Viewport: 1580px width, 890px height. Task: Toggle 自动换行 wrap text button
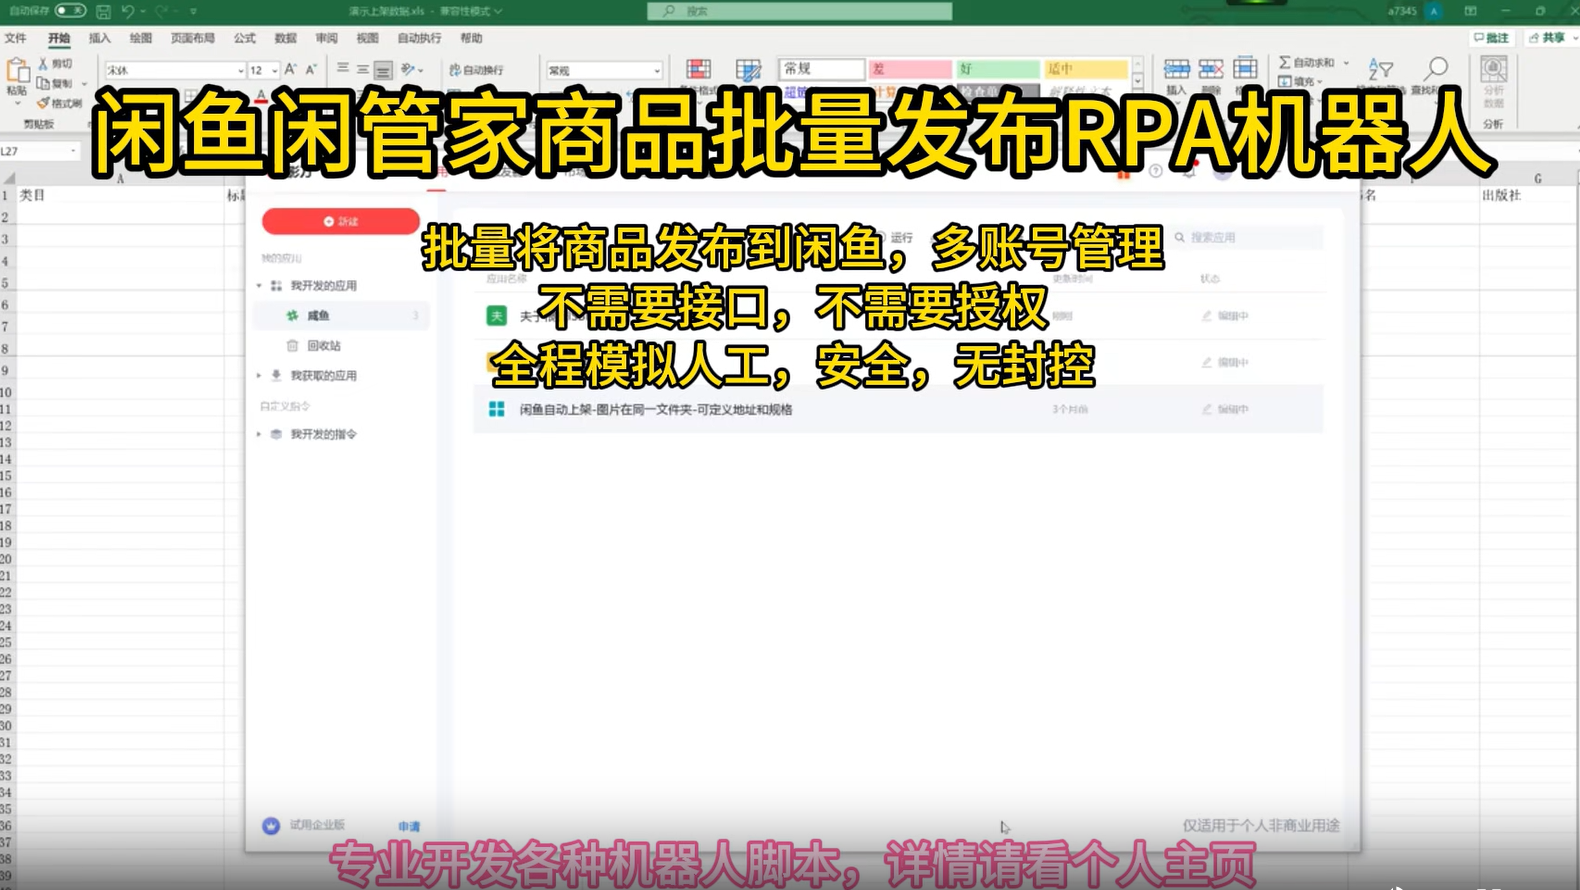tap(476, 70)
